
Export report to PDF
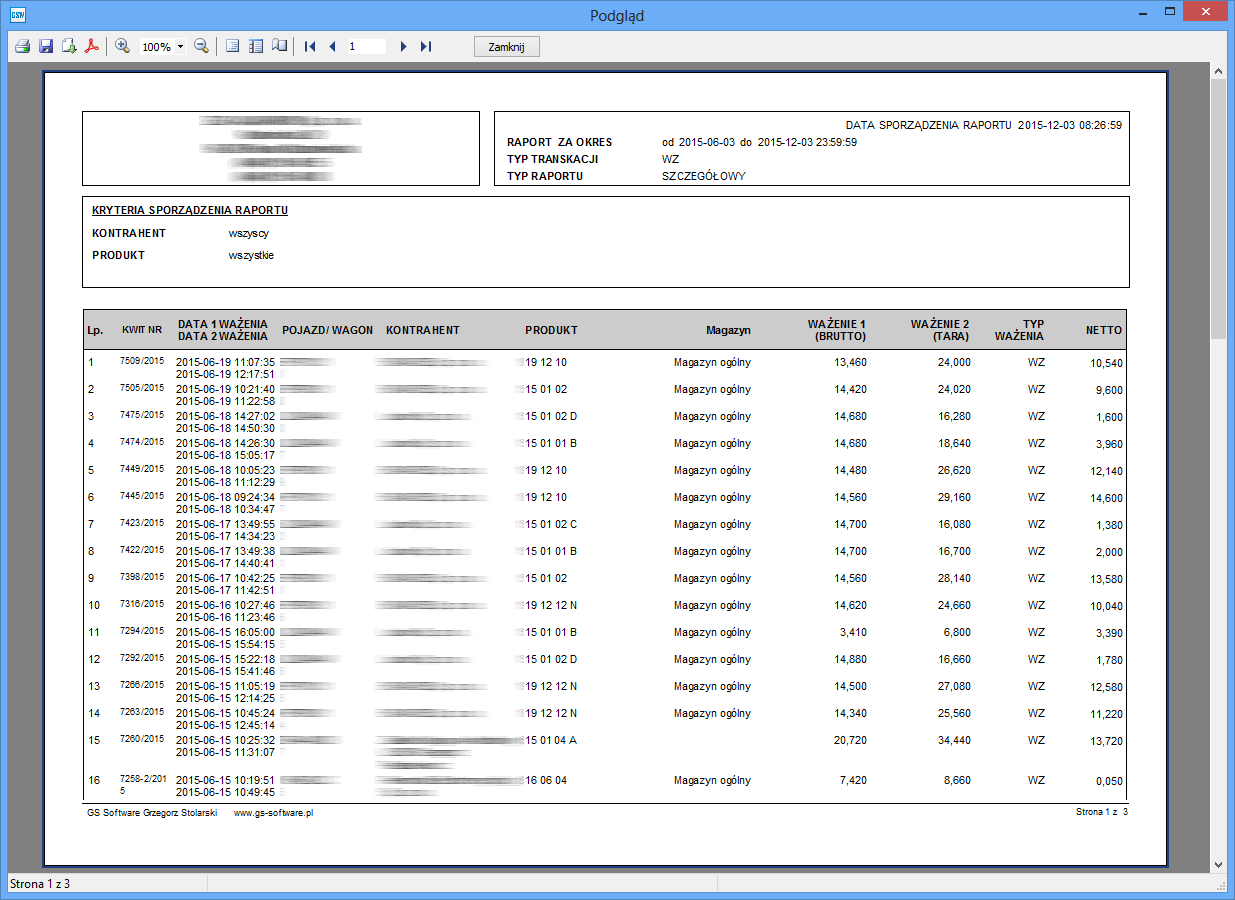point(92,46)
